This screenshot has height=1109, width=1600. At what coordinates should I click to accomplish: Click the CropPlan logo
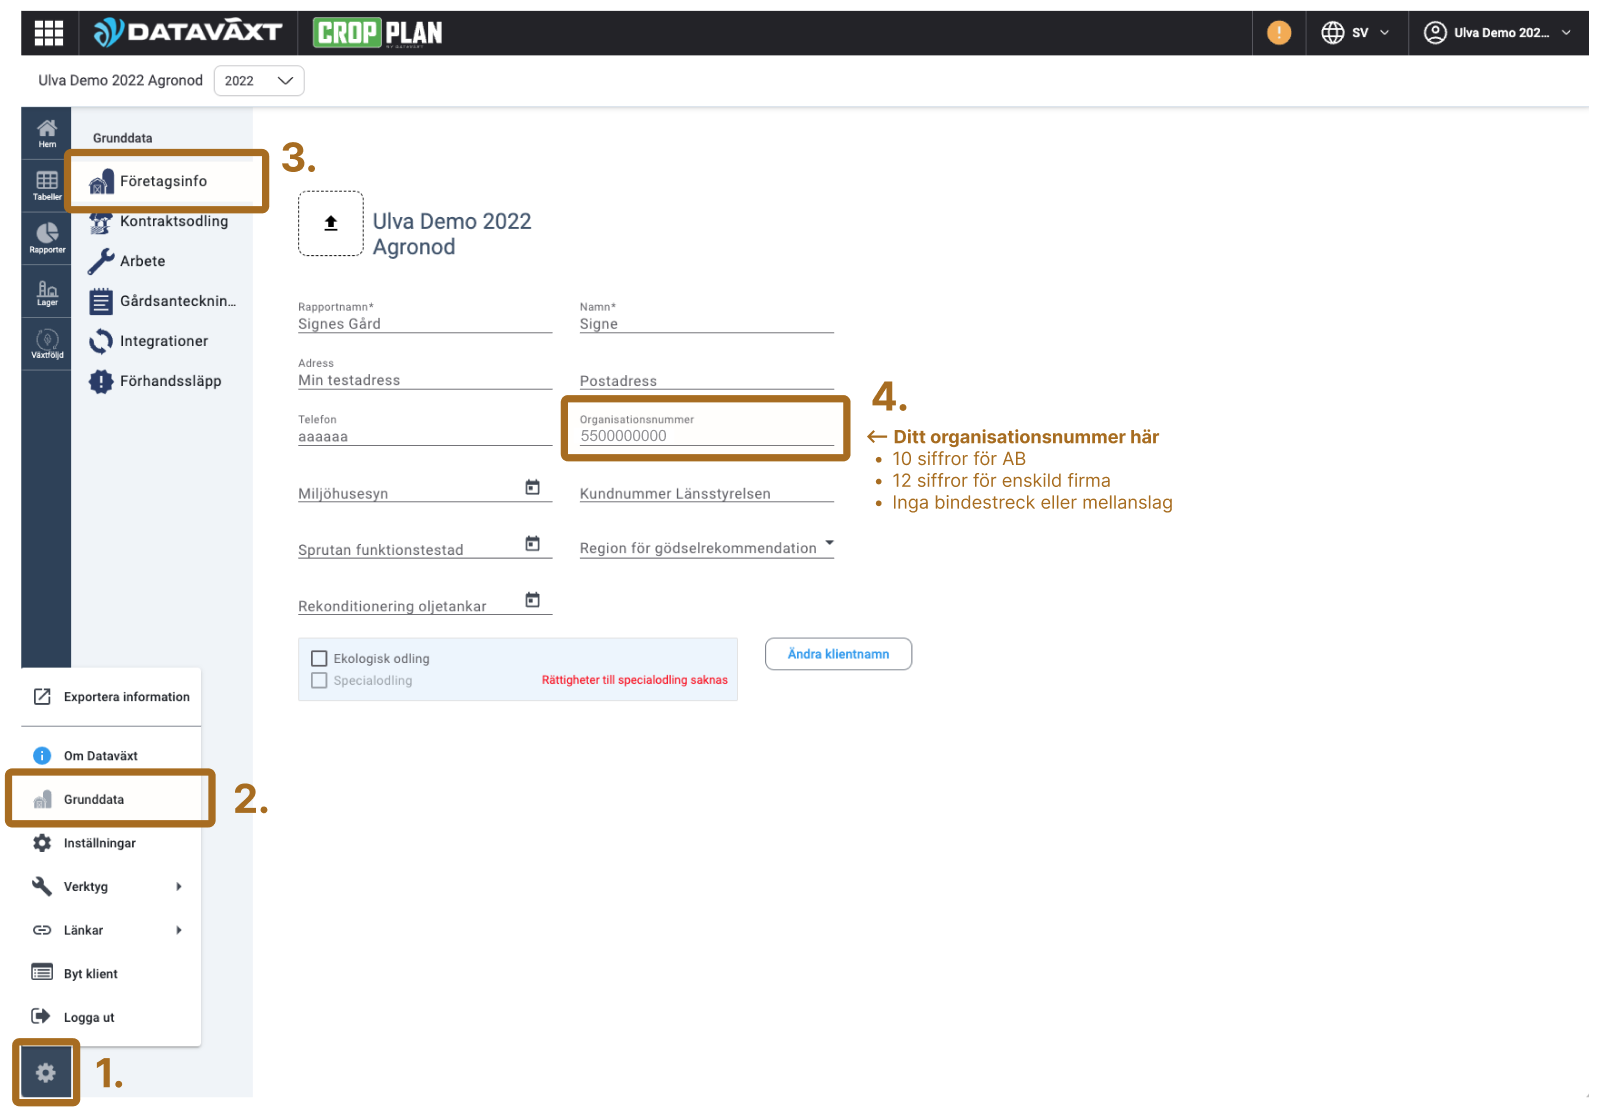tap(378, 33)
